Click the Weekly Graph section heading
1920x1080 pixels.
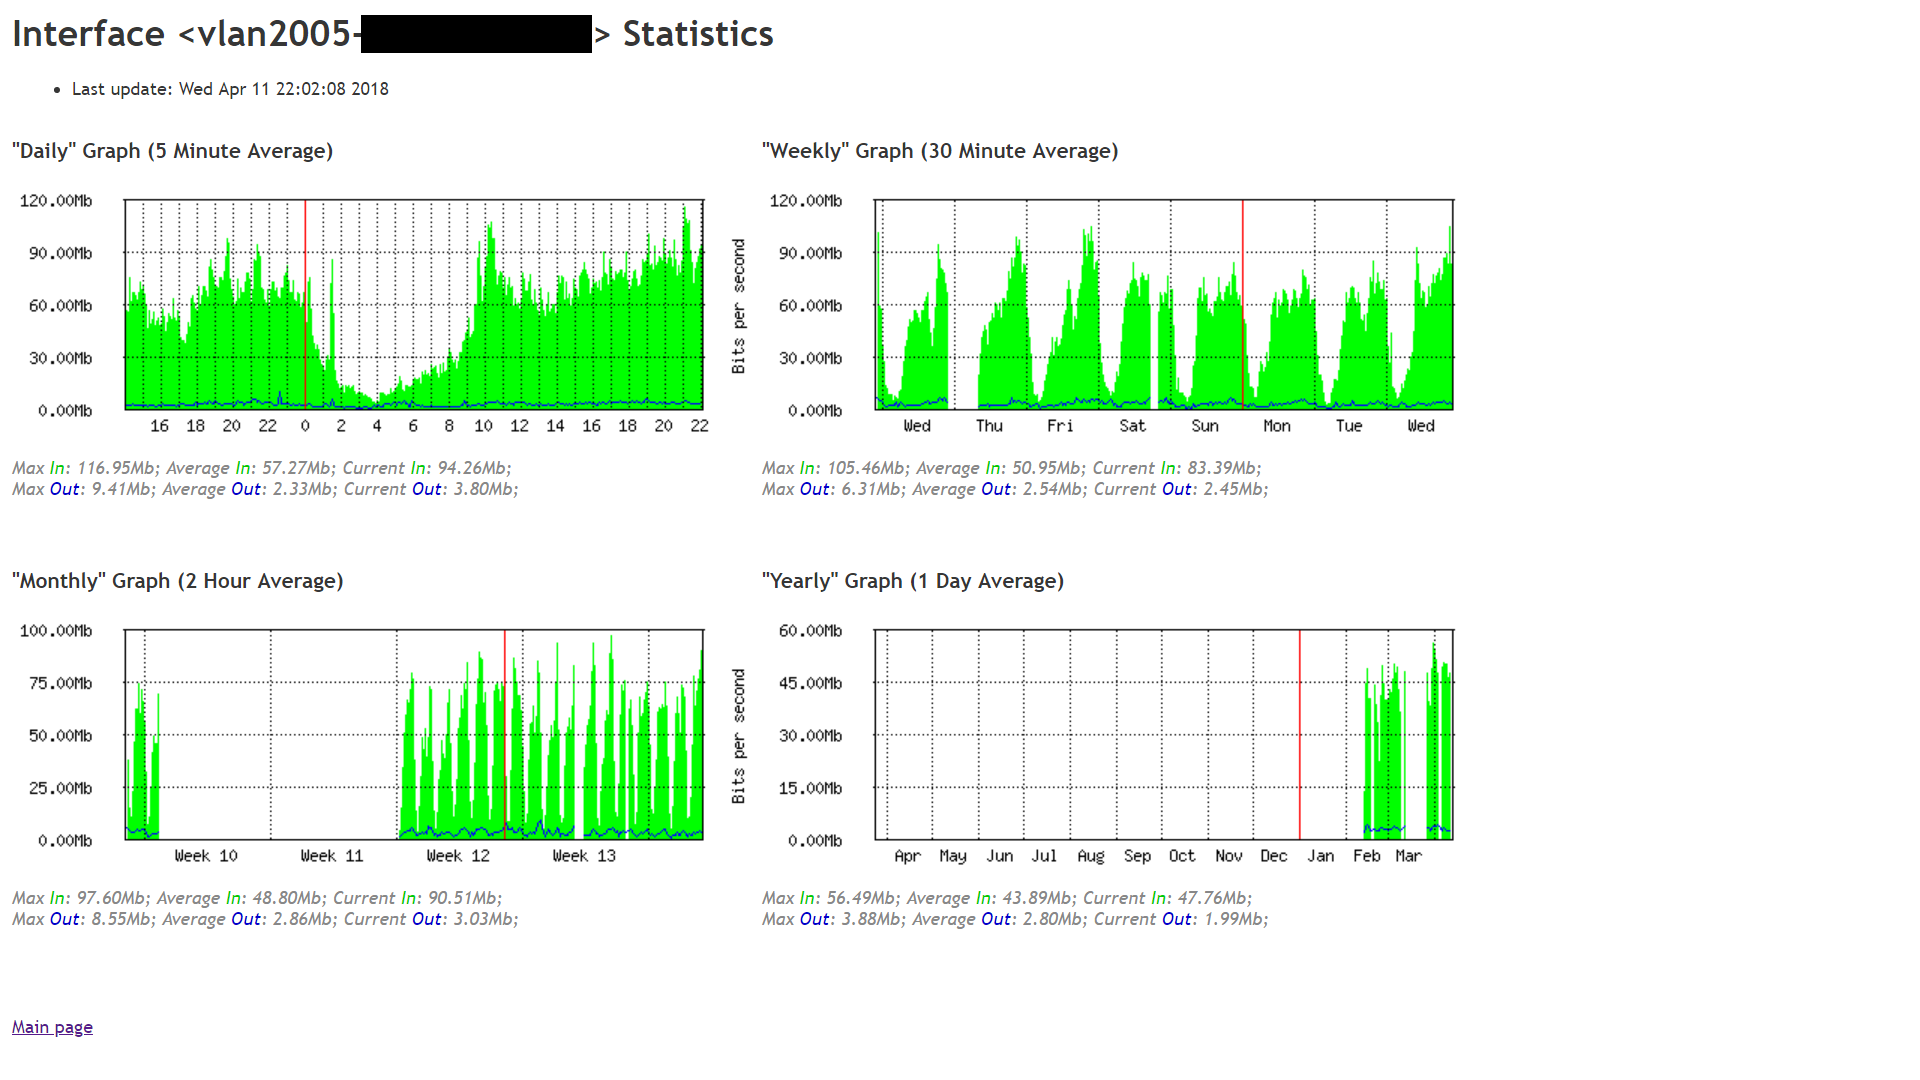pyautogui.click(x=940, y=151)
